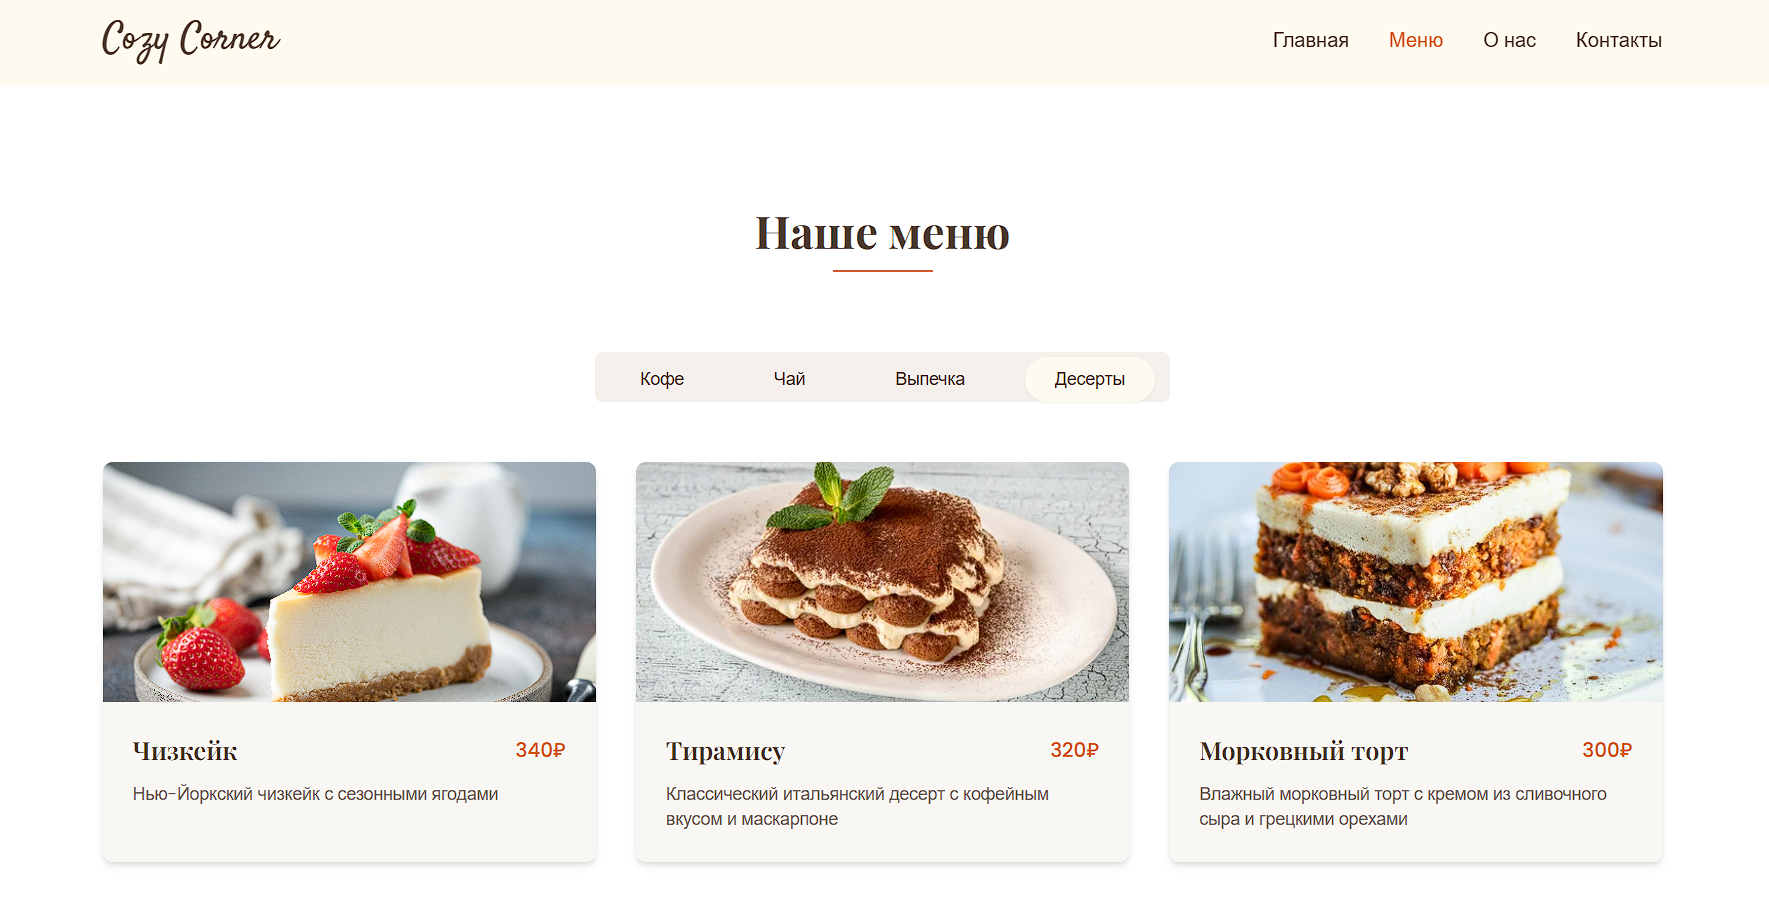Image resolution: width=1769 pixels, height=919 pixels.
Task: Click the 300₽ carrot cake price
Action: click(1607, 750)
